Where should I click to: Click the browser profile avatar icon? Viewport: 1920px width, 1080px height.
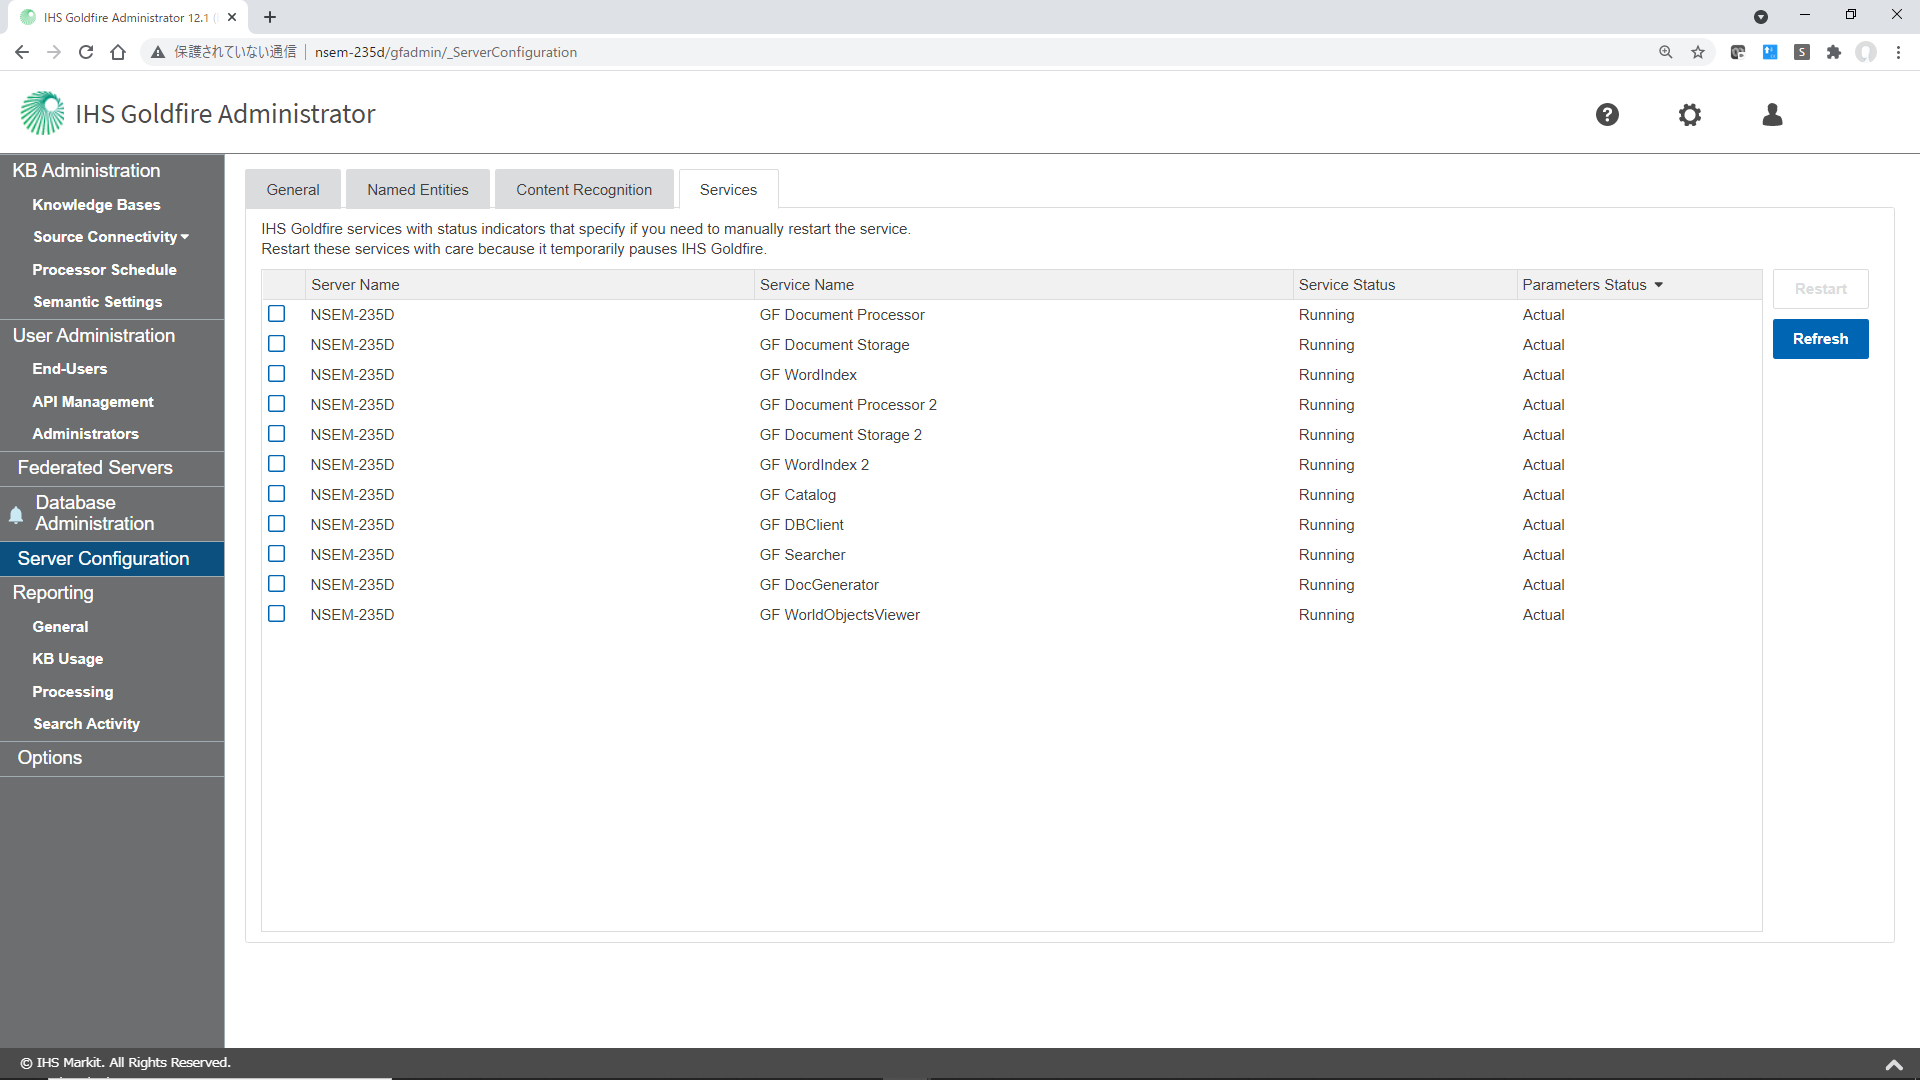[1866, 52]
